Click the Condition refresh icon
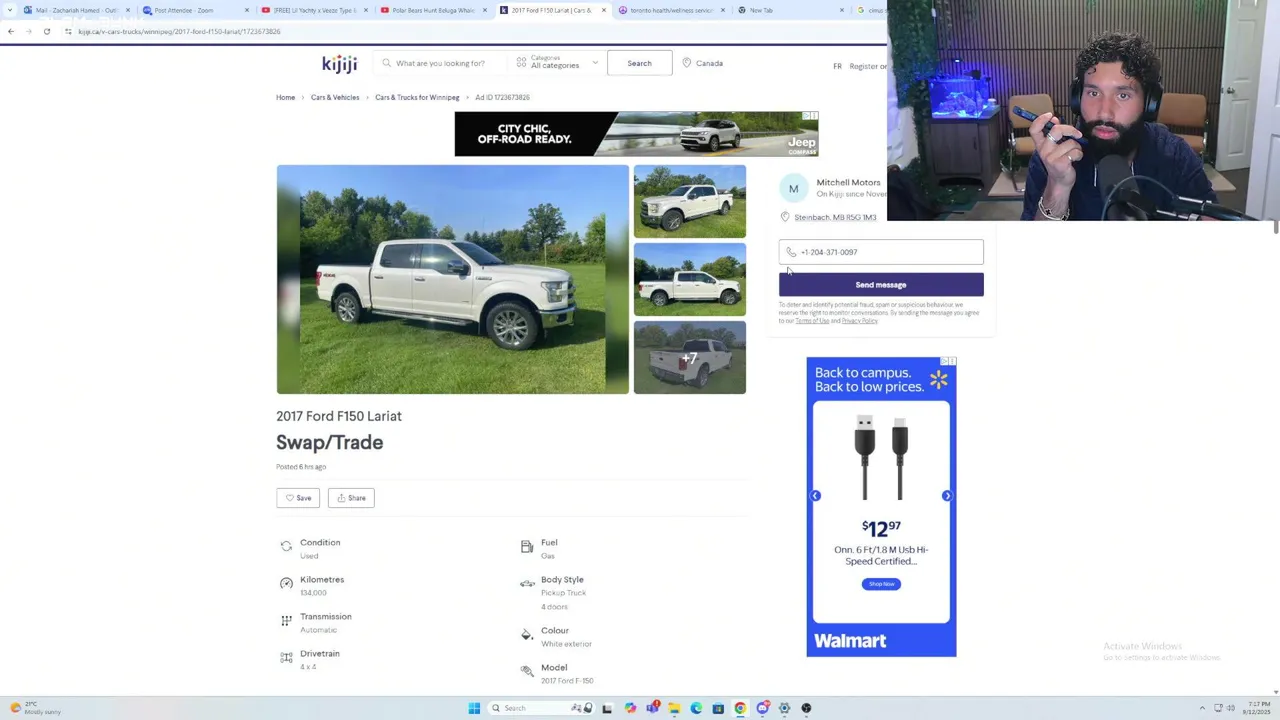 [x=286, y=546]
